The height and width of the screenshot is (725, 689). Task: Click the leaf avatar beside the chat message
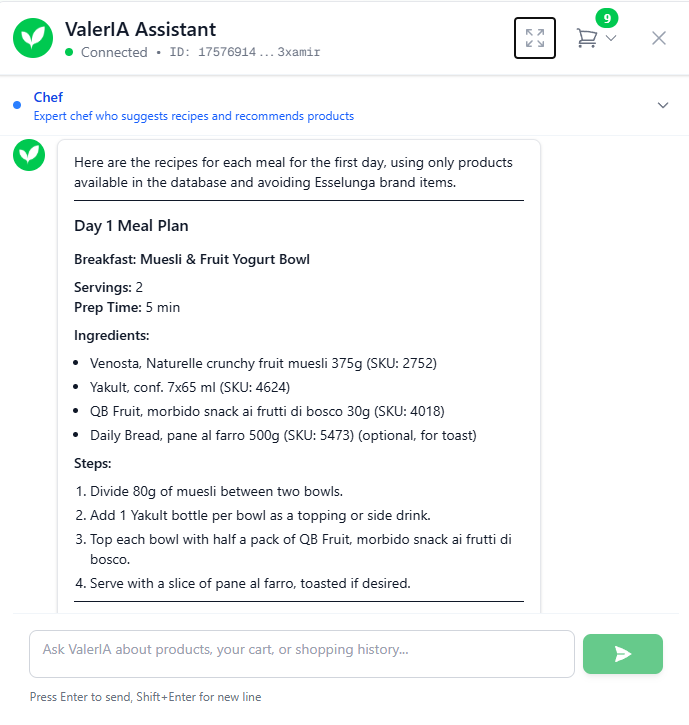coord(29,155)
